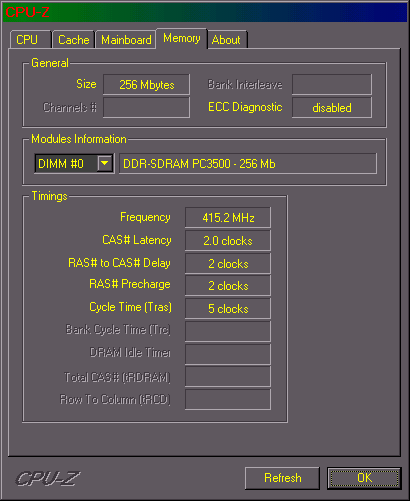
Task: Confirm with the OK button
Action: [x=364, y=478]
